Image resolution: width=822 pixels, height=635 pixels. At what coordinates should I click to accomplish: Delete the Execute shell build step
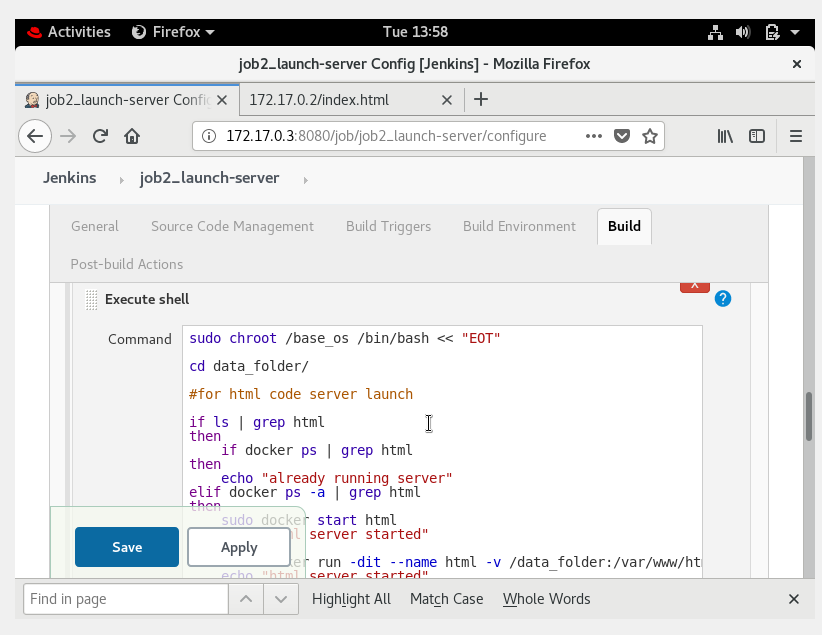tap(695, 287)
